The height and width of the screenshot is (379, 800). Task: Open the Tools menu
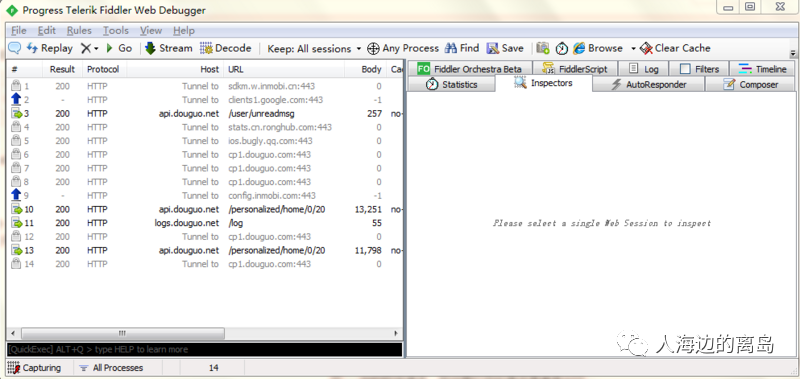116,31
